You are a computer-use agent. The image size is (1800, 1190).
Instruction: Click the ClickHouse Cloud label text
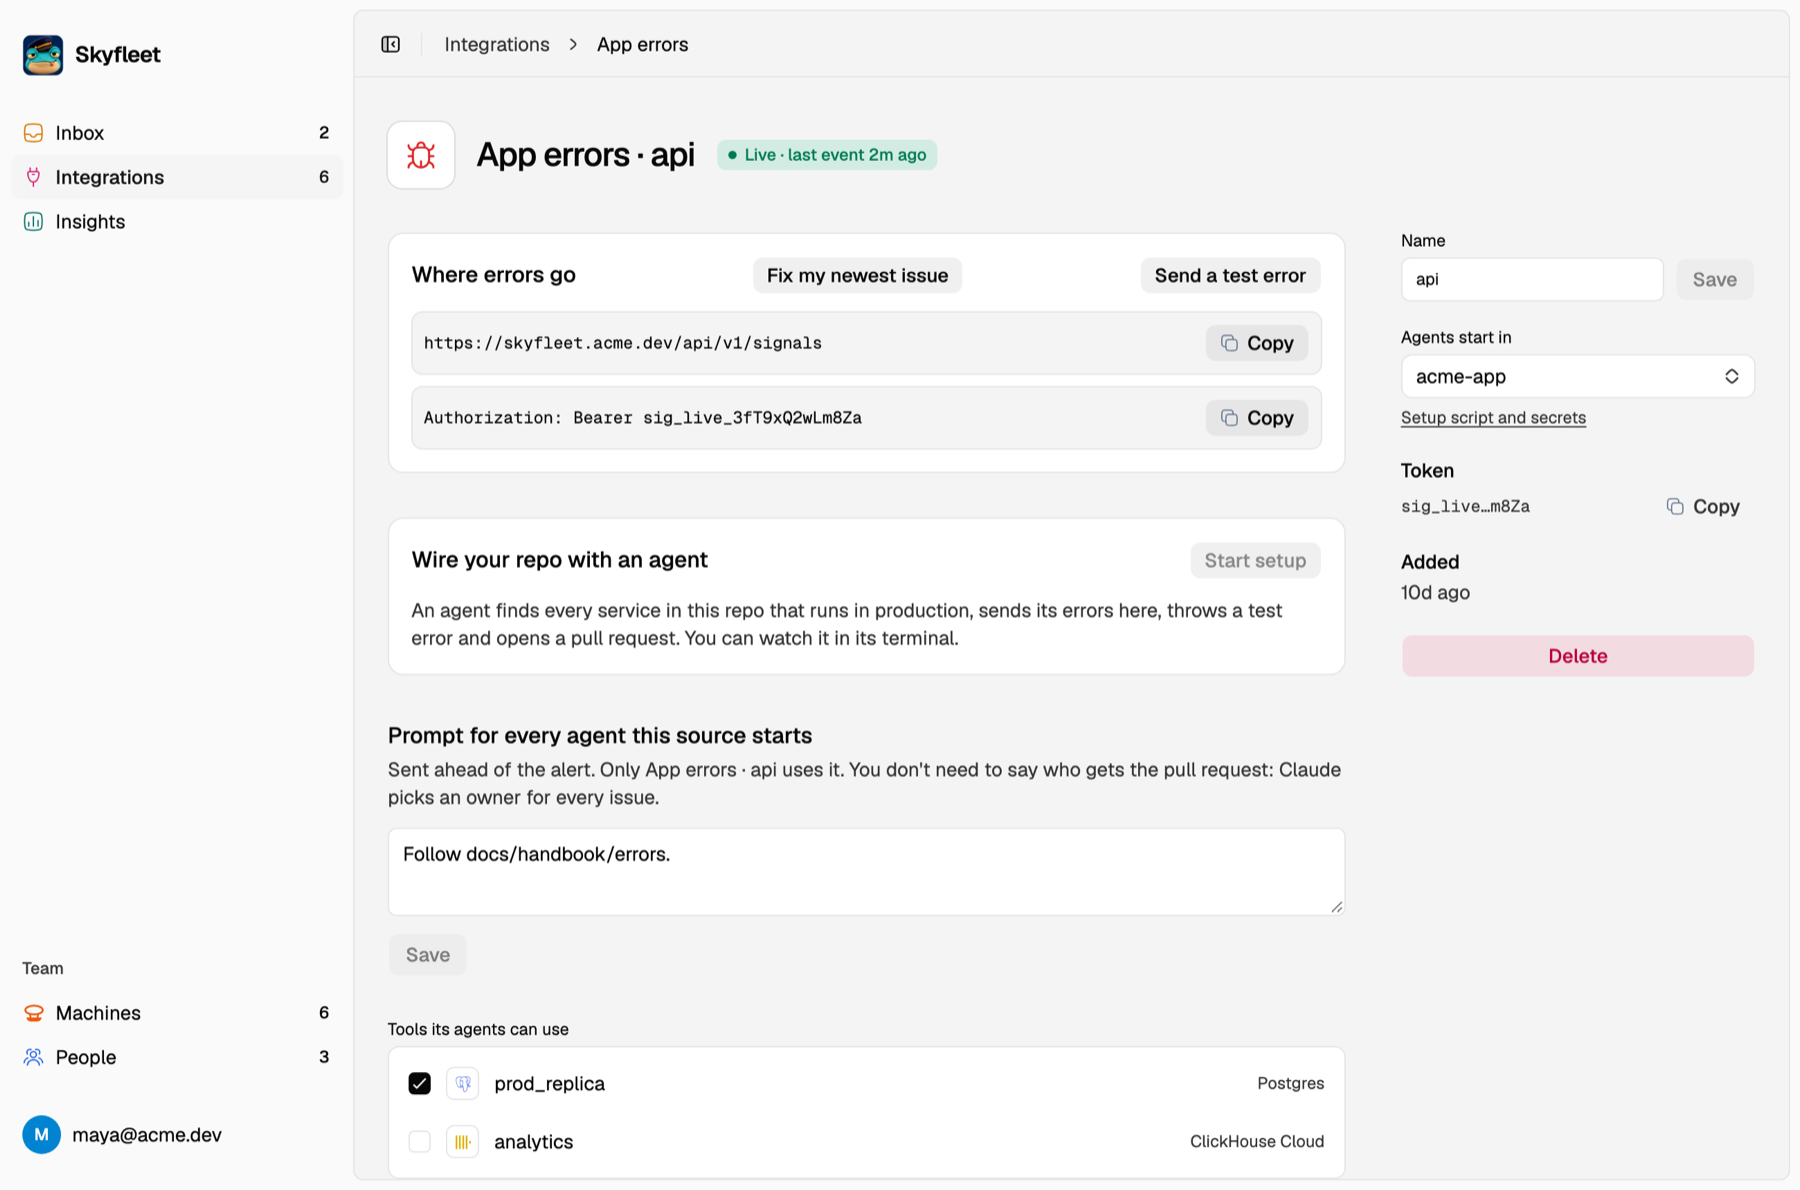tap(1257, 1142)
